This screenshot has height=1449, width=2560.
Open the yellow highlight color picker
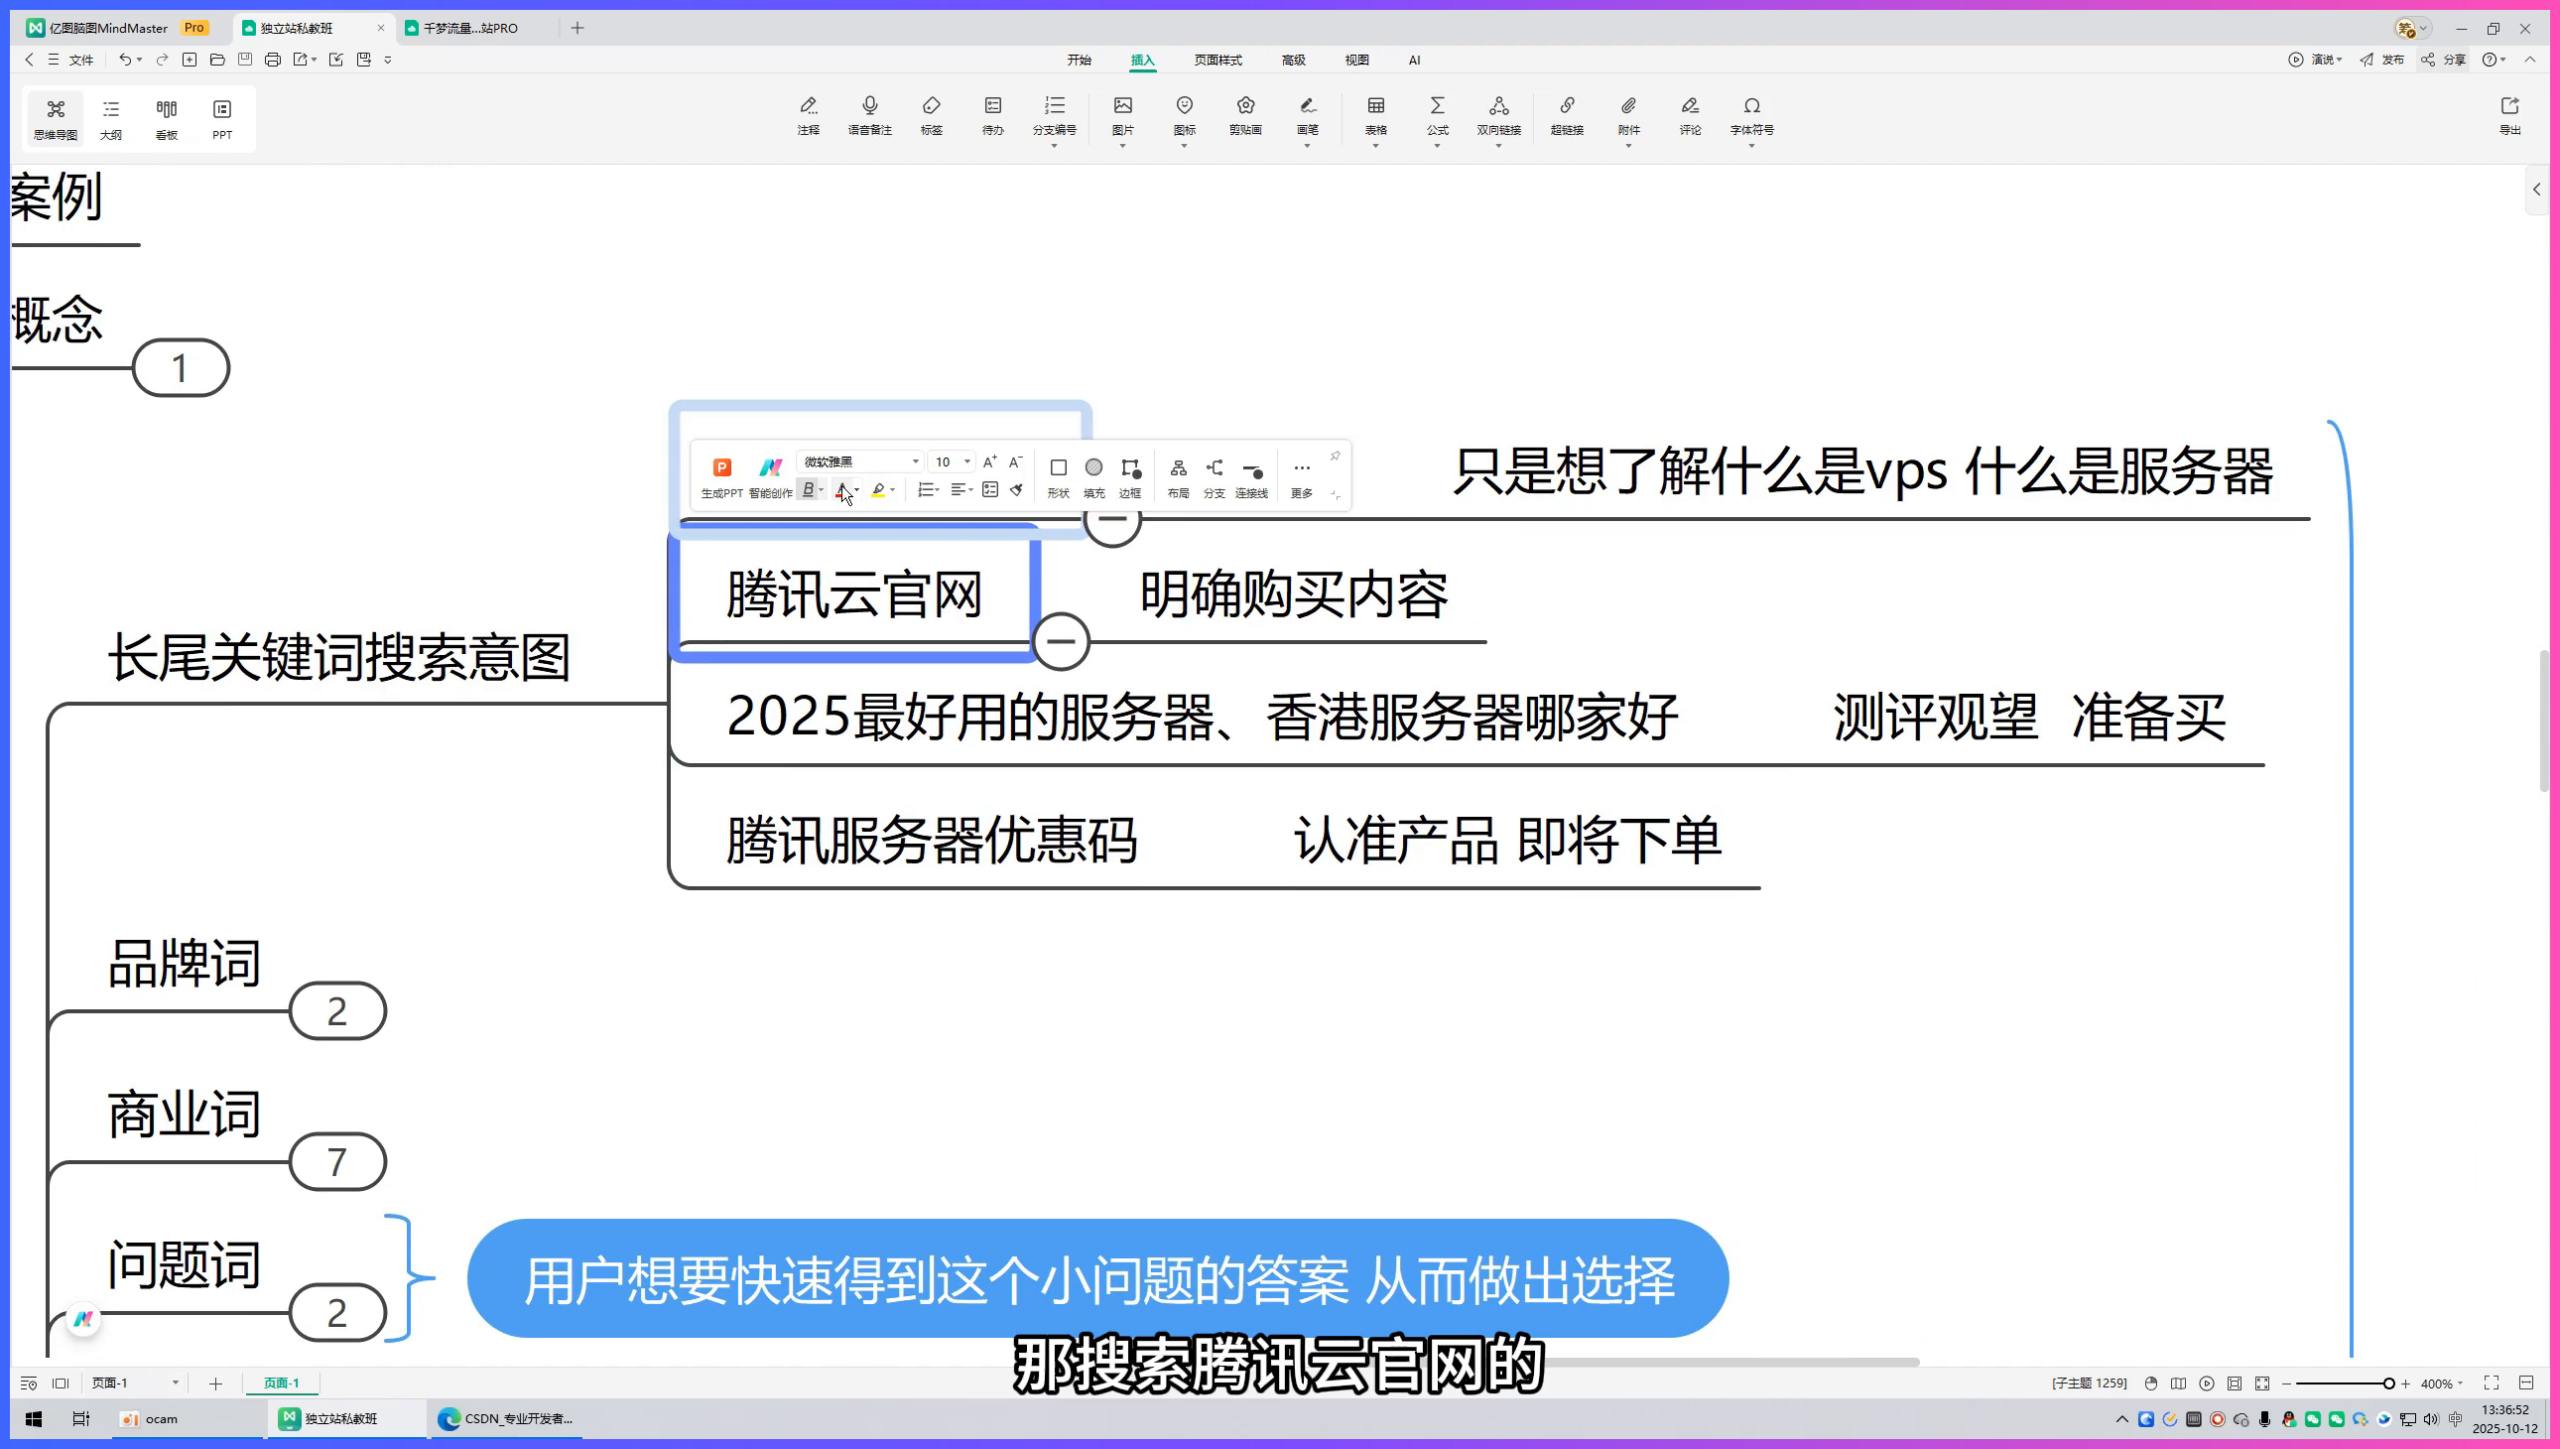(x=882, y=490)
